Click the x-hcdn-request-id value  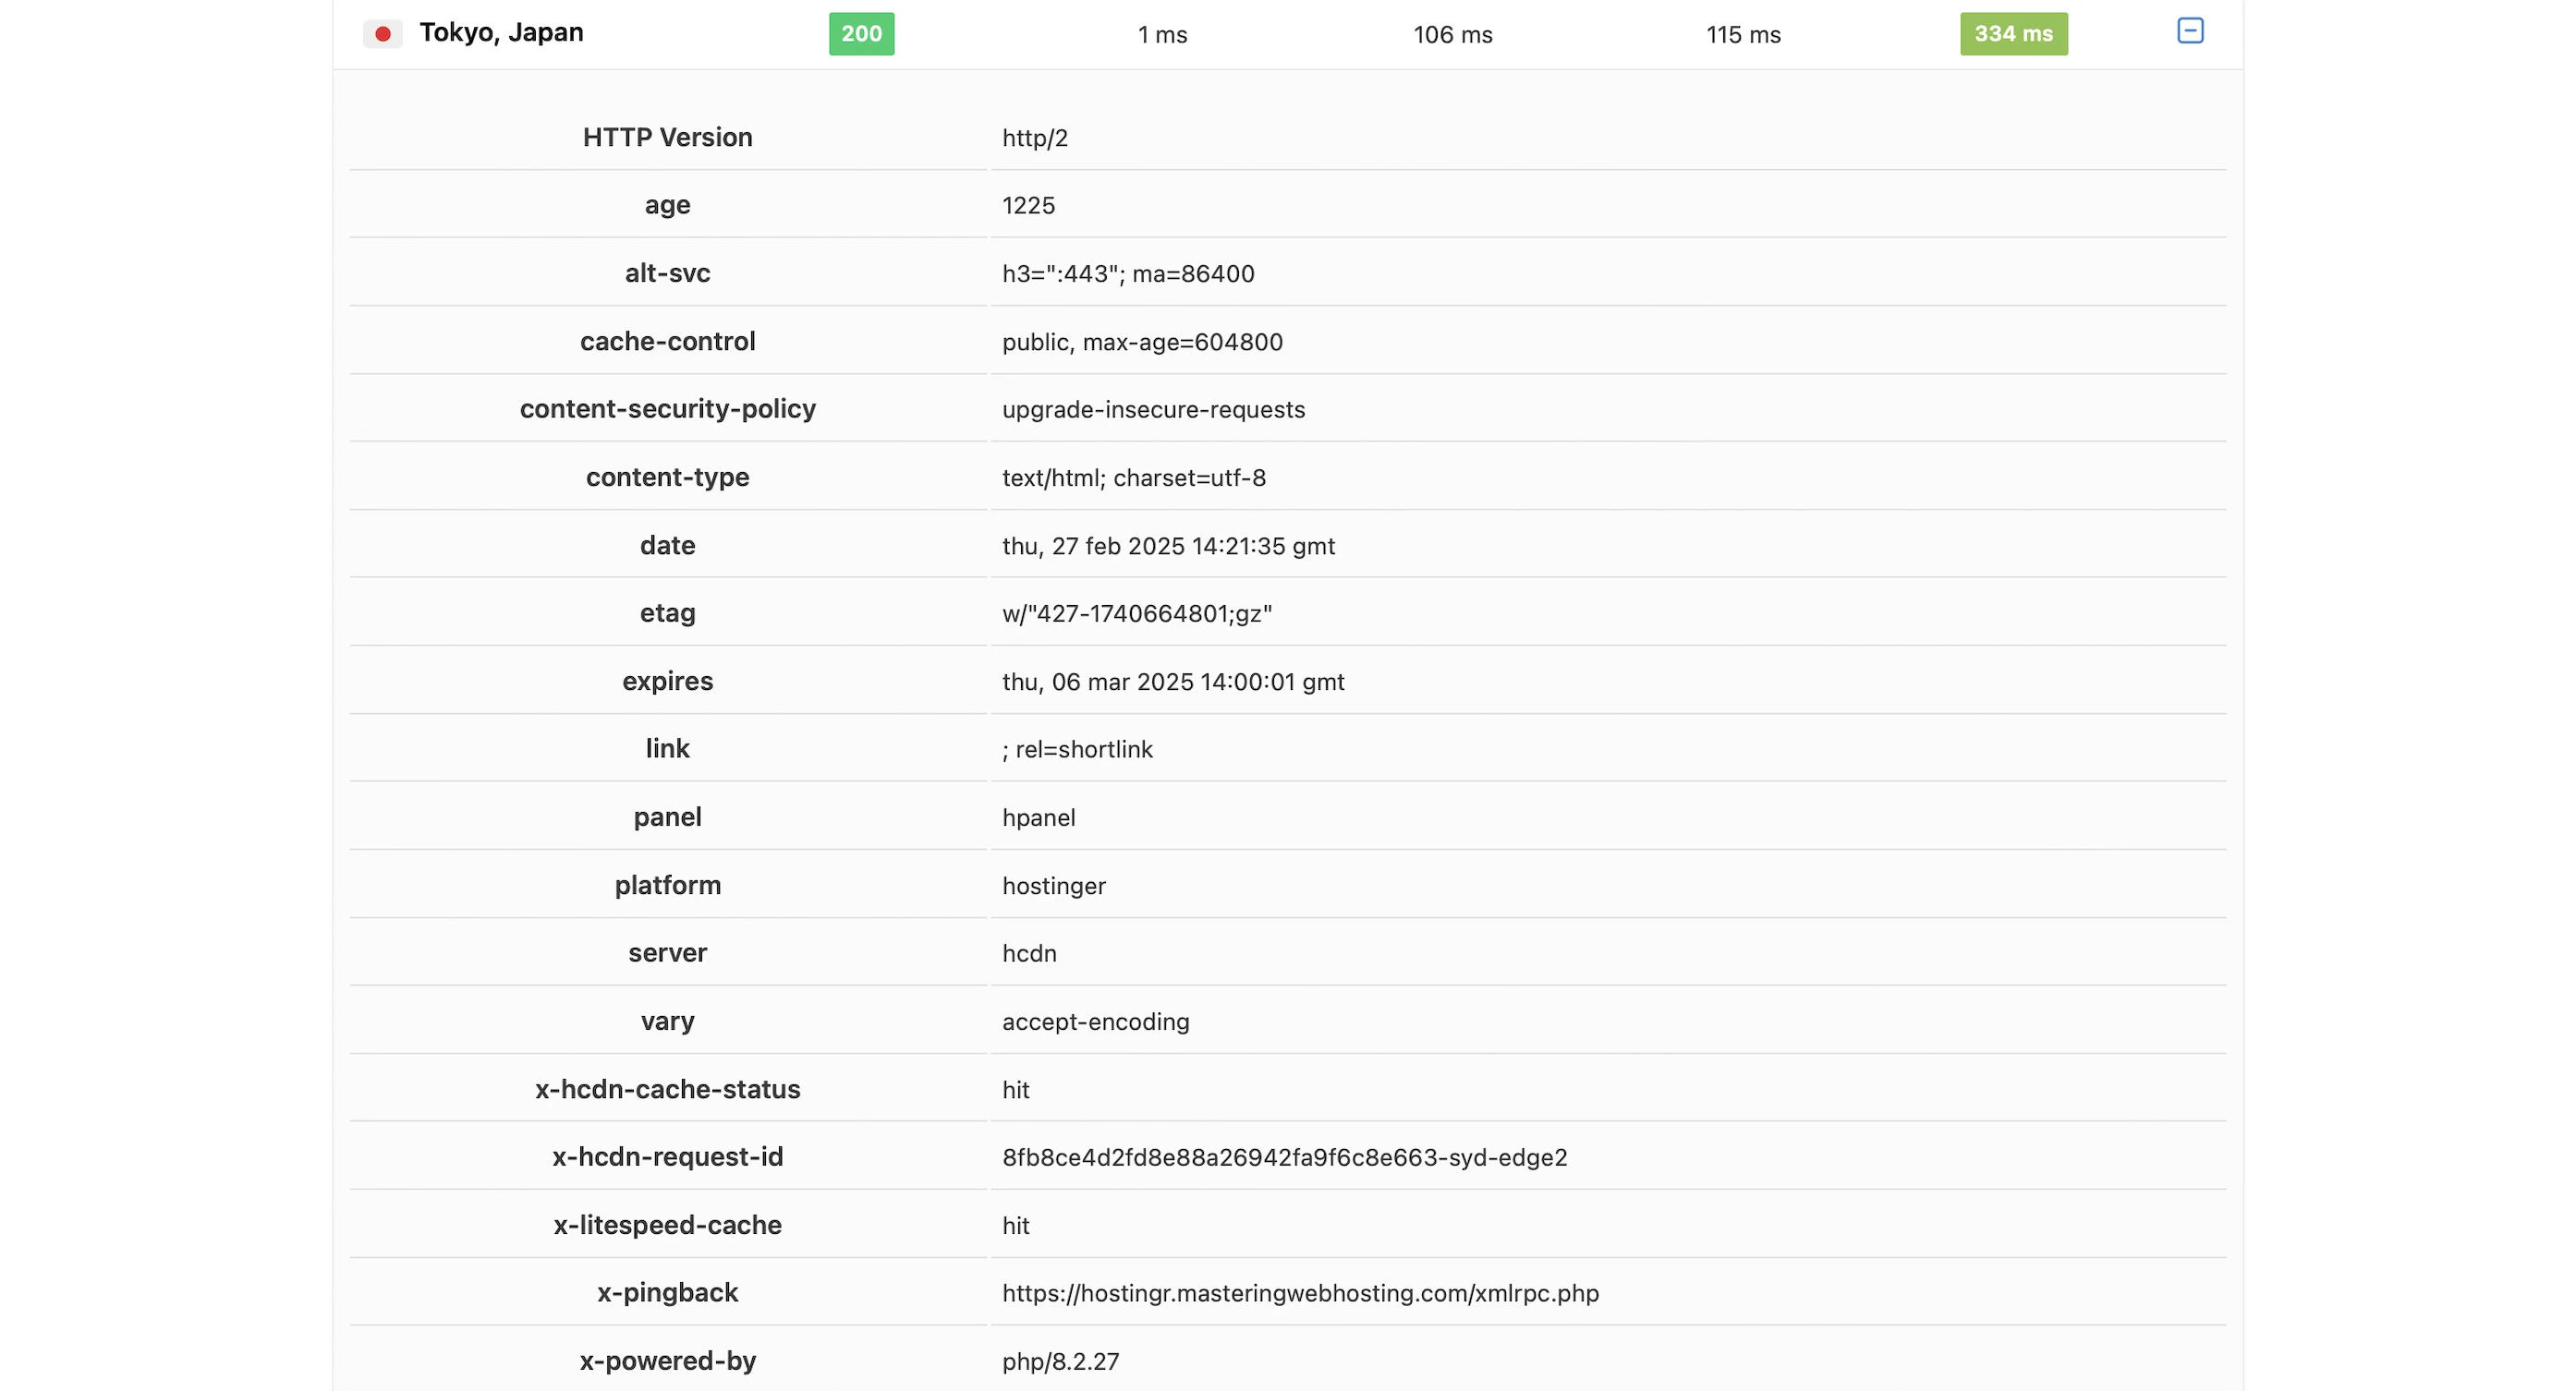pos(1284,1157)
